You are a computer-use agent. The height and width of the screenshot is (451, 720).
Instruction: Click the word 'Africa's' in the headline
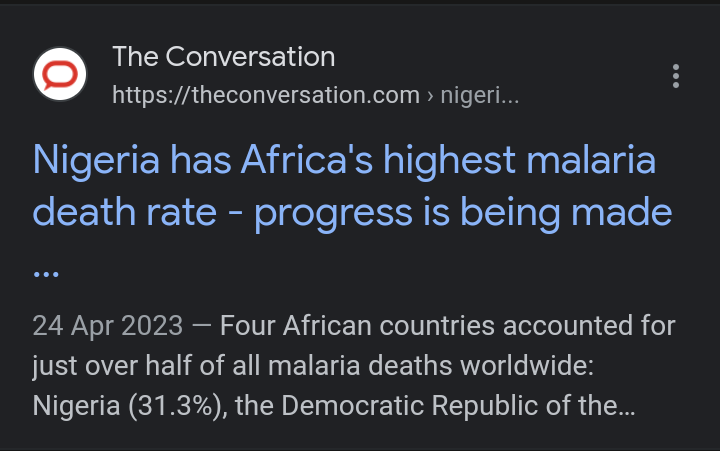(x=307, y=159)
